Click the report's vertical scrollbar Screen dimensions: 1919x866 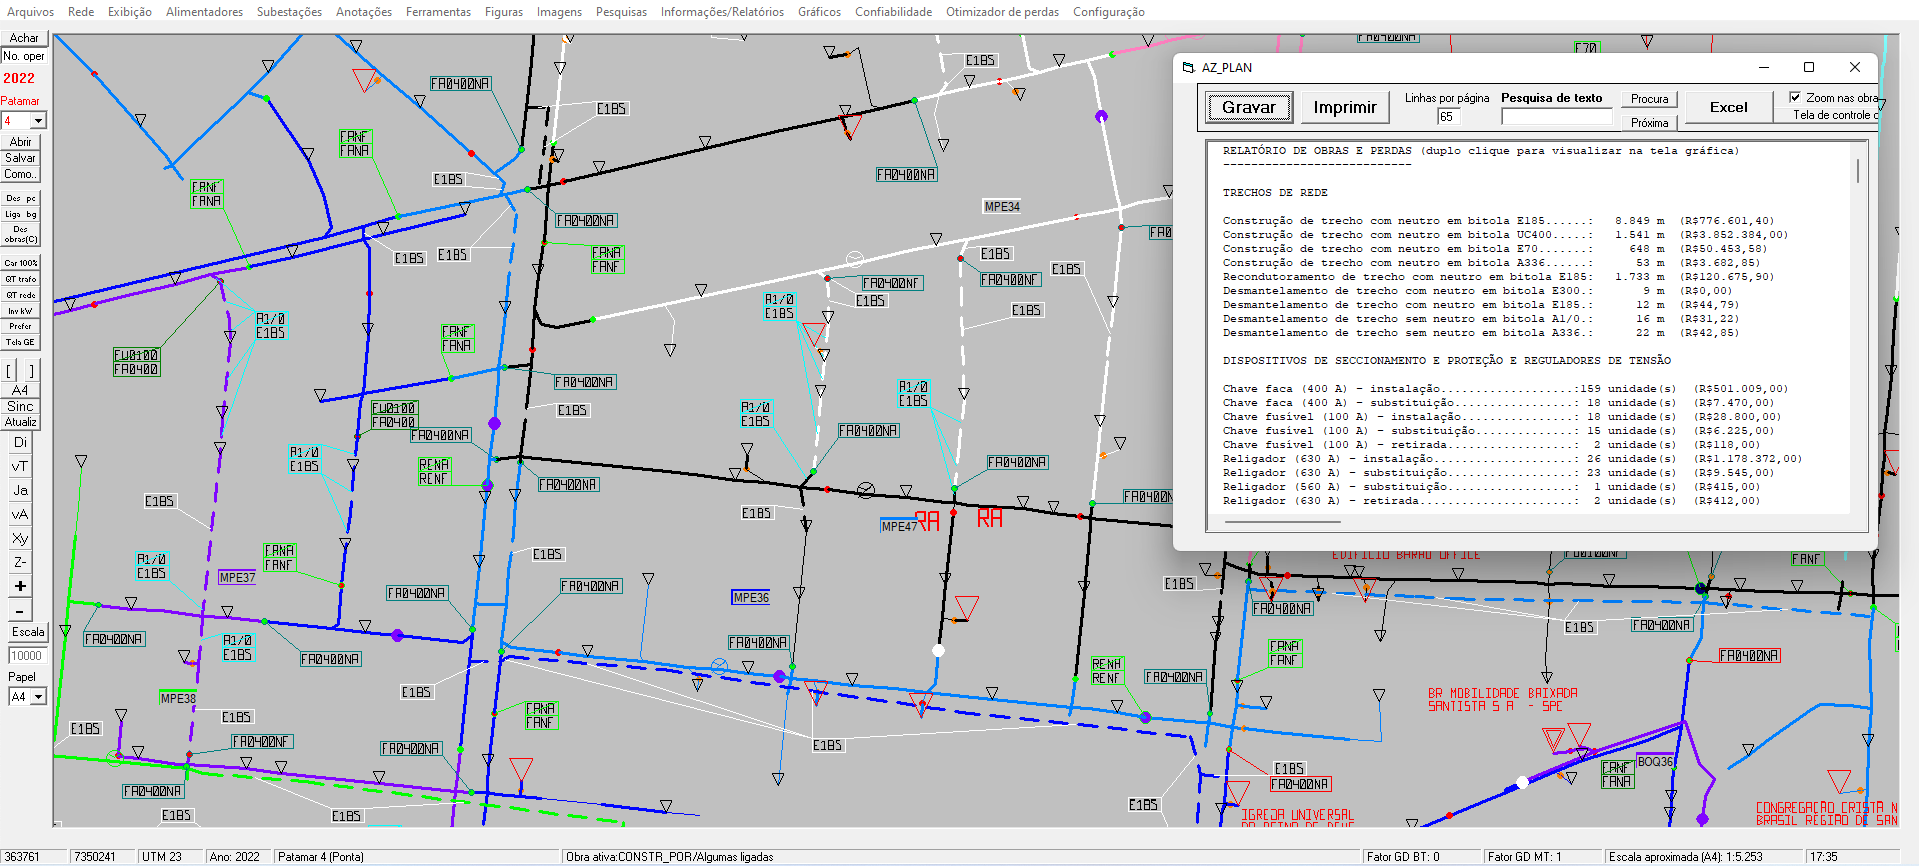tap(1858, 300)
